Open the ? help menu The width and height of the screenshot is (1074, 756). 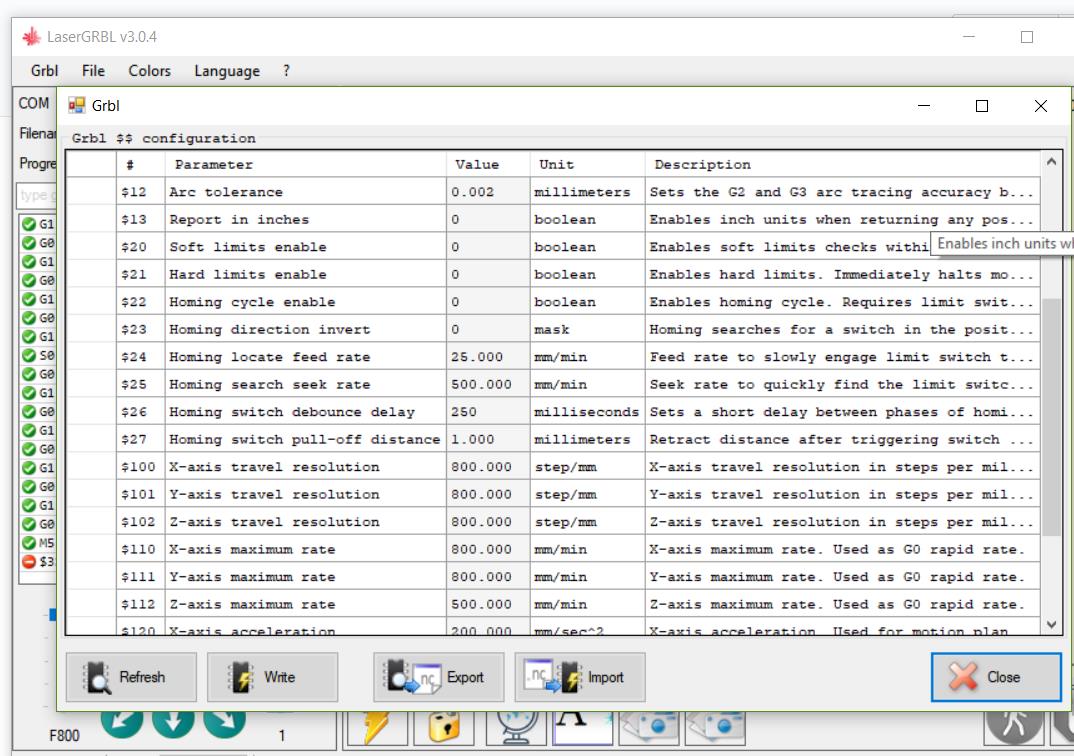(x=286, y=71)
